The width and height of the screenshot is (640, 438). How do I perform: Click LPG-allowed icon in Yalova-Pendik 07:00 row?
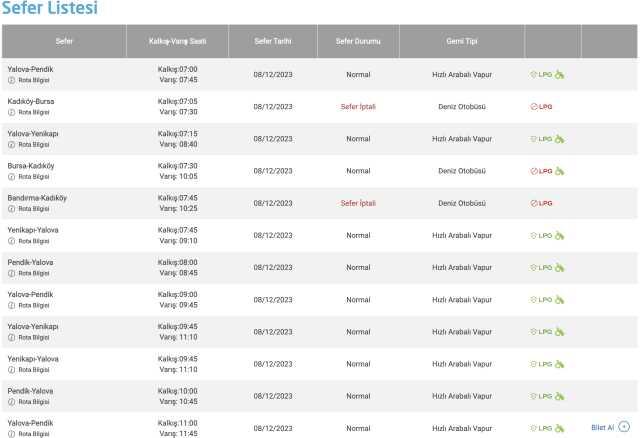(541, 75)
